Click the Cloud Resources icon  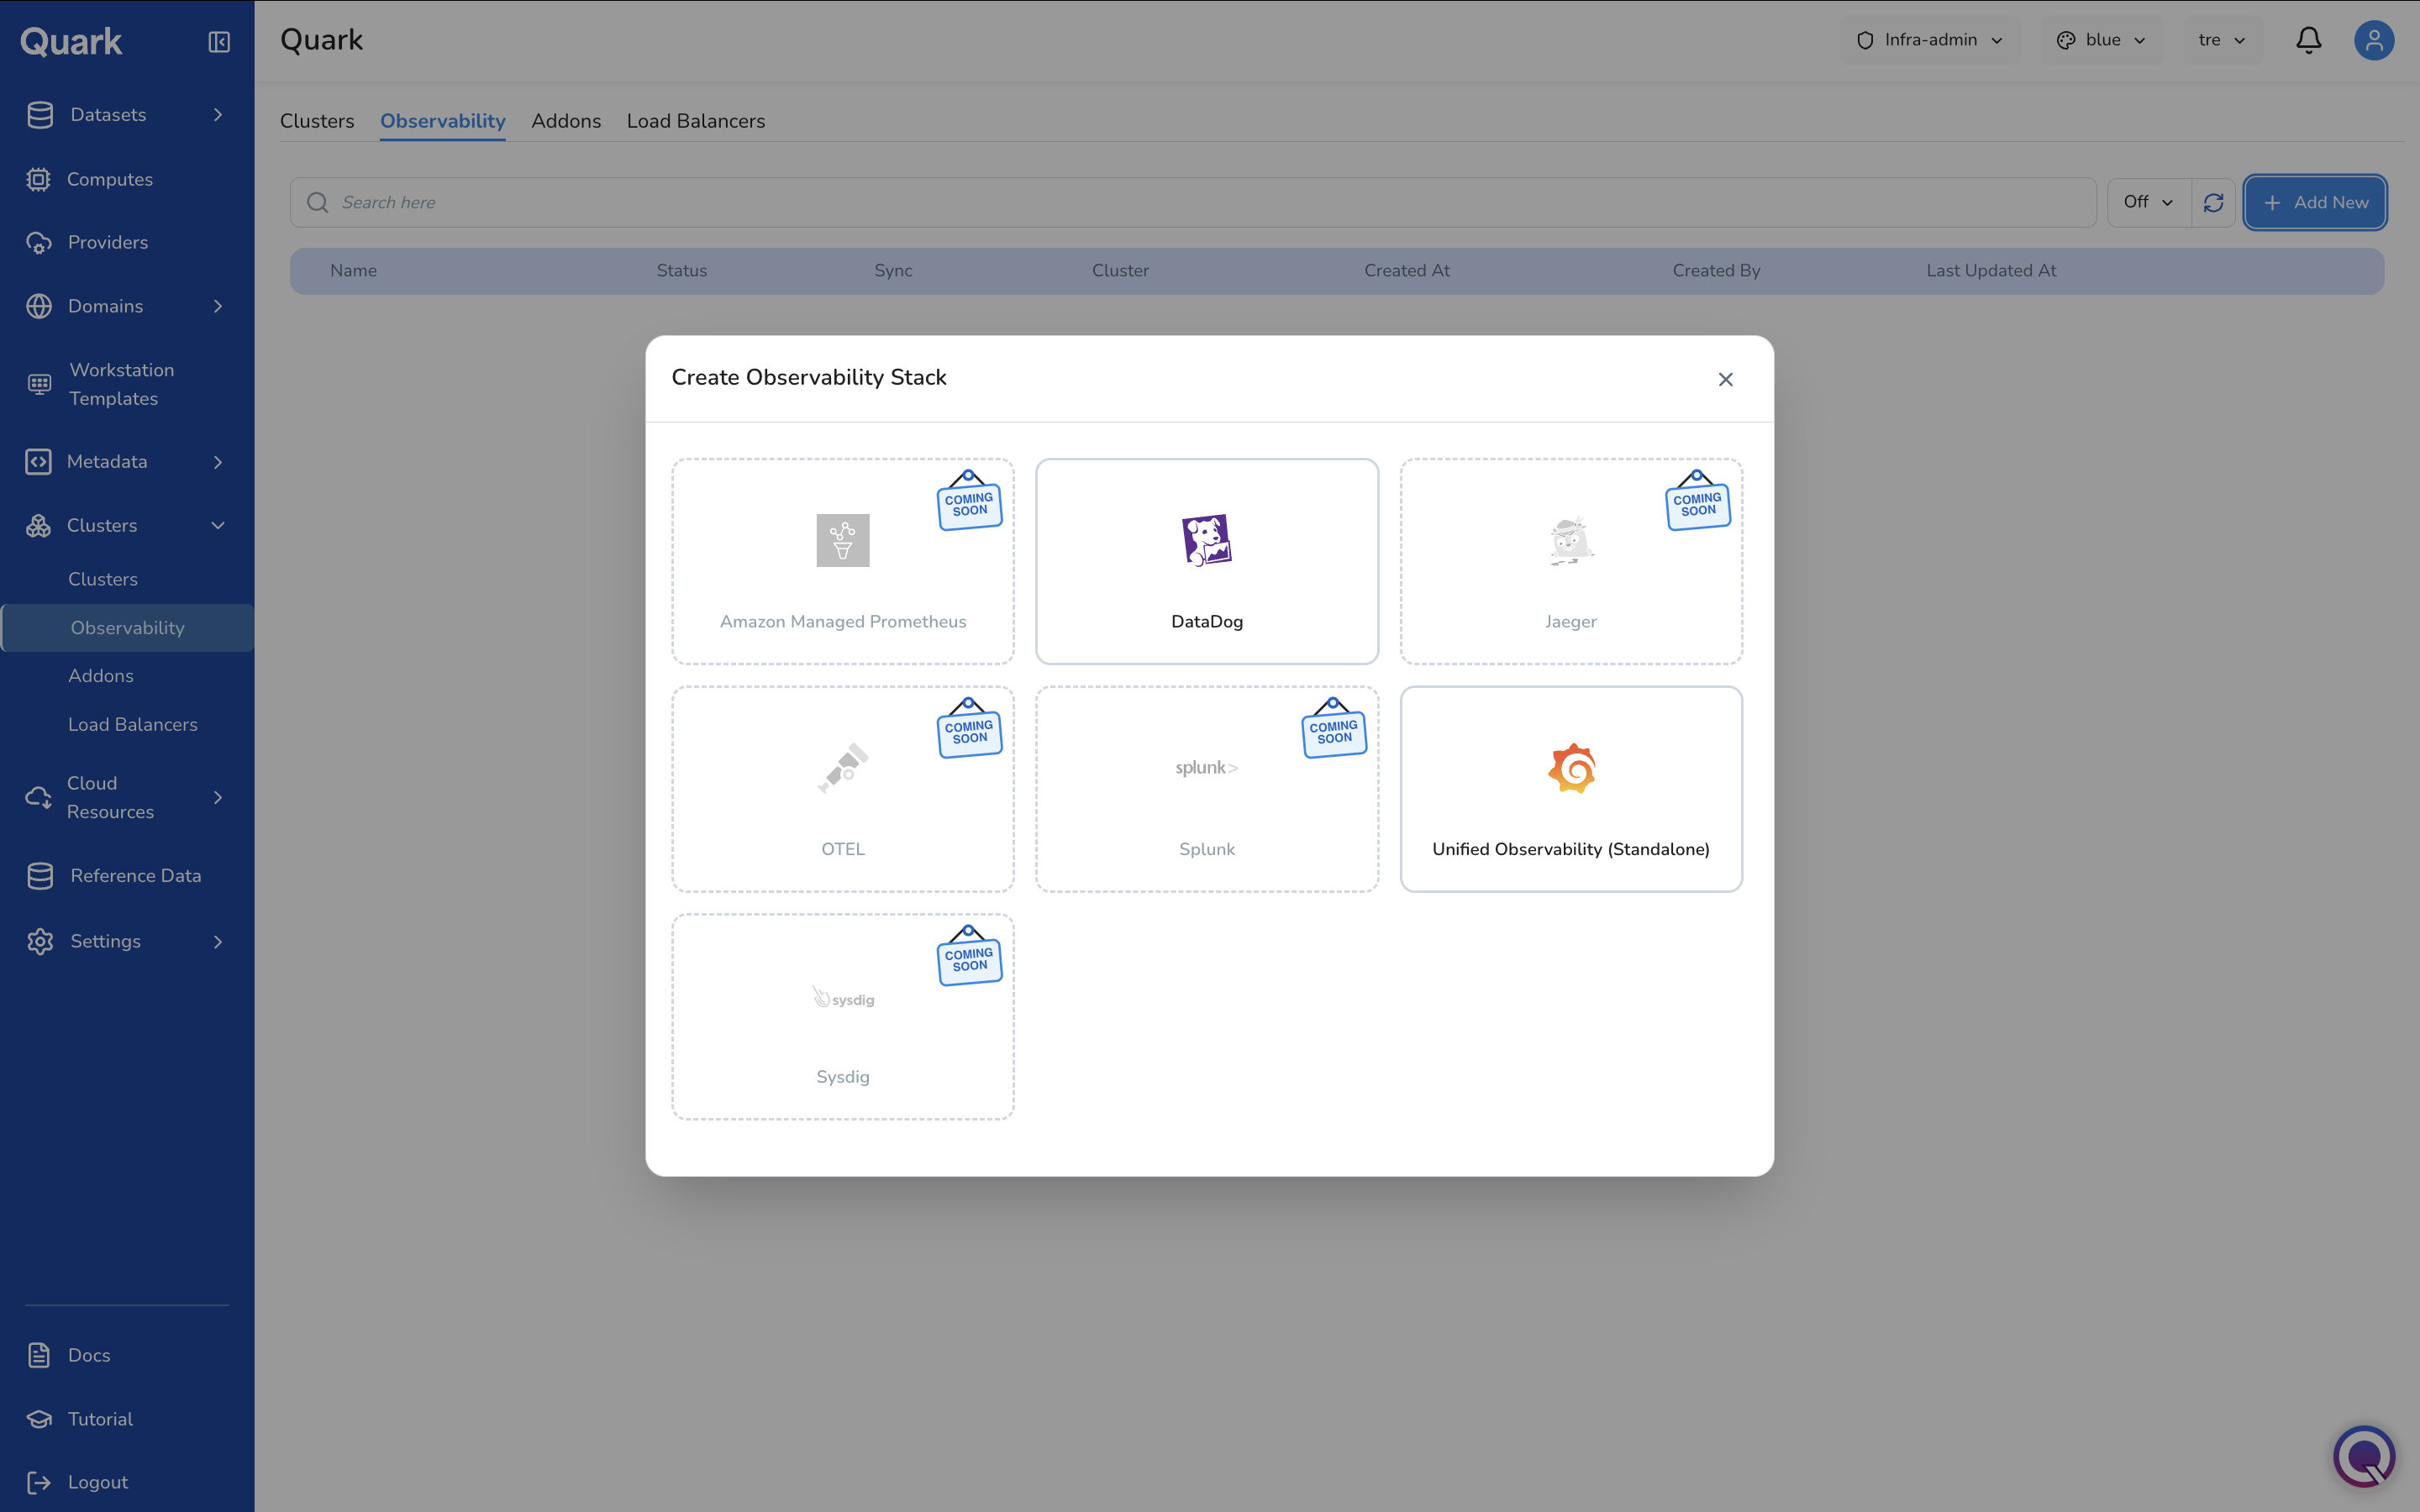pyautogui.click(x=38, y=798)
